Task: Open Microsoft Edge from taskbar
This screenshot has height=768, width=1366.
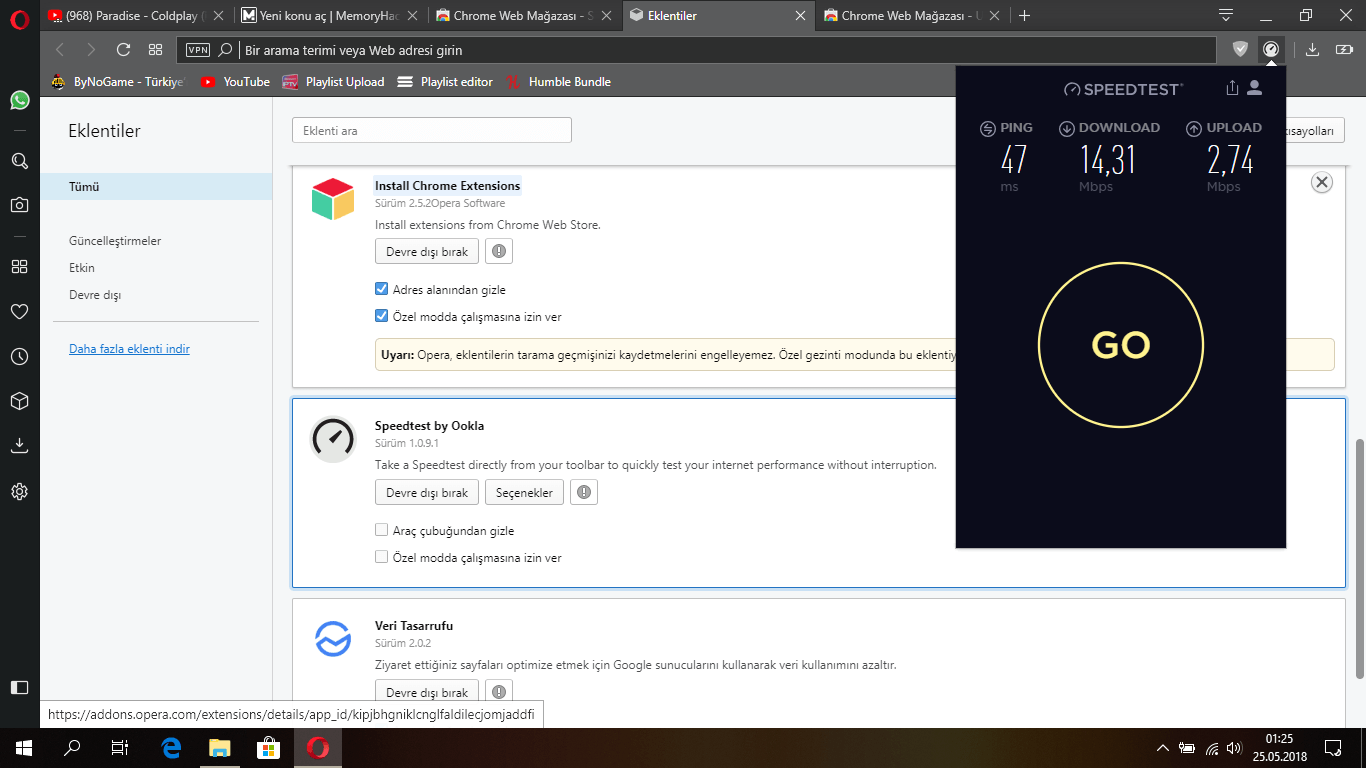Action: pos(171,747)
